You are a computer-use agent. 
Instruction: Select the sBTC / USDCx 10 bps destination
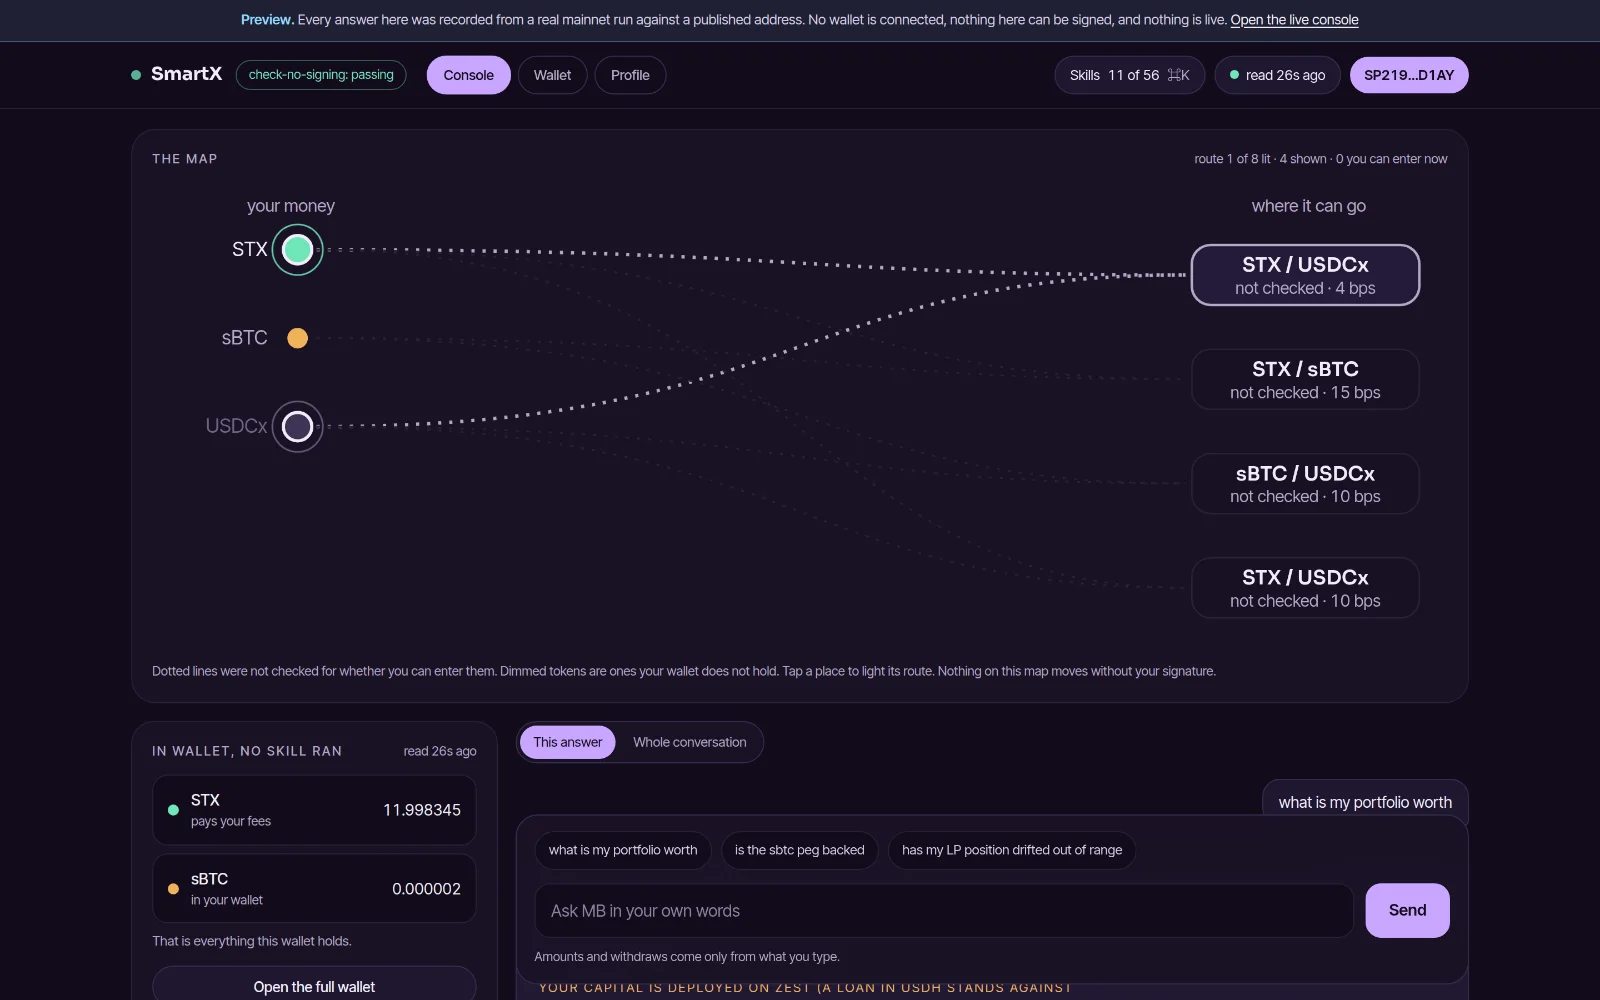point(1305,484)
